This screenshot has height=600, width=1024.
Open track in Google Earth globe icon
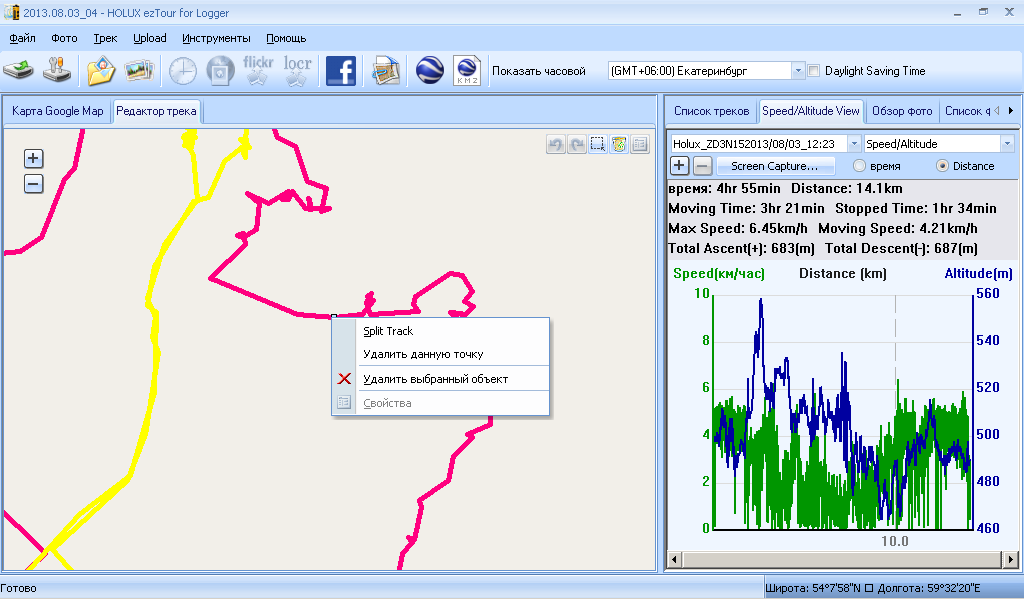click(x=430, y=71)
